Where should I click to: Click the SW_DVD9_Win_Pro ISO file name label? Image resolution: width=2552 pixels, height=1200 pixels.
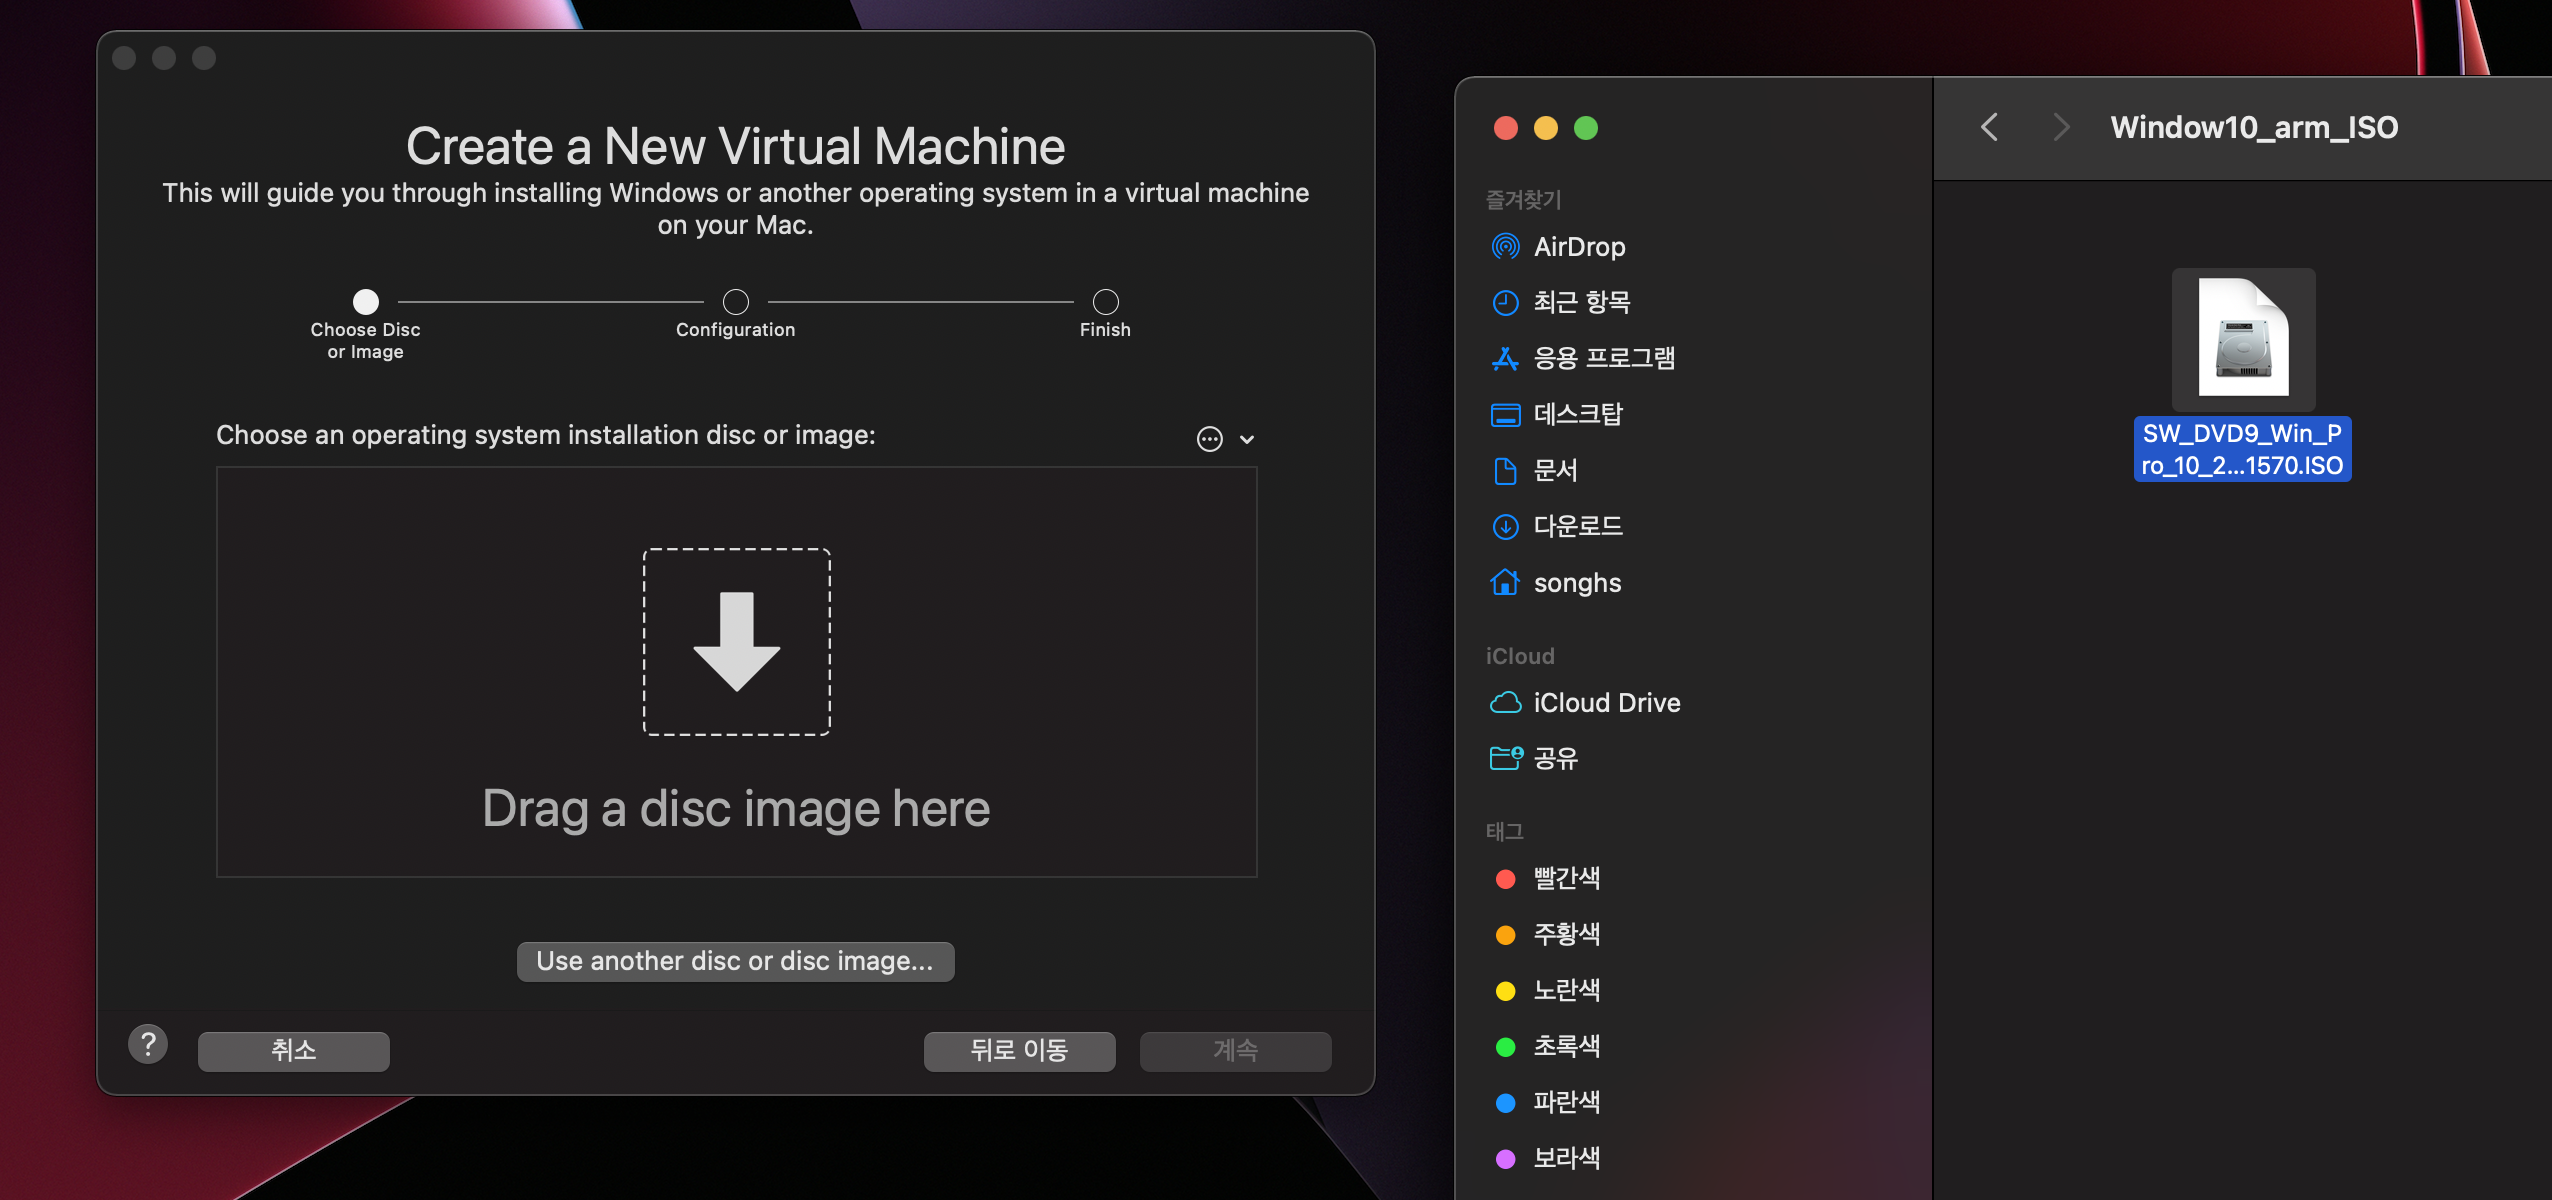[2243, 449]
